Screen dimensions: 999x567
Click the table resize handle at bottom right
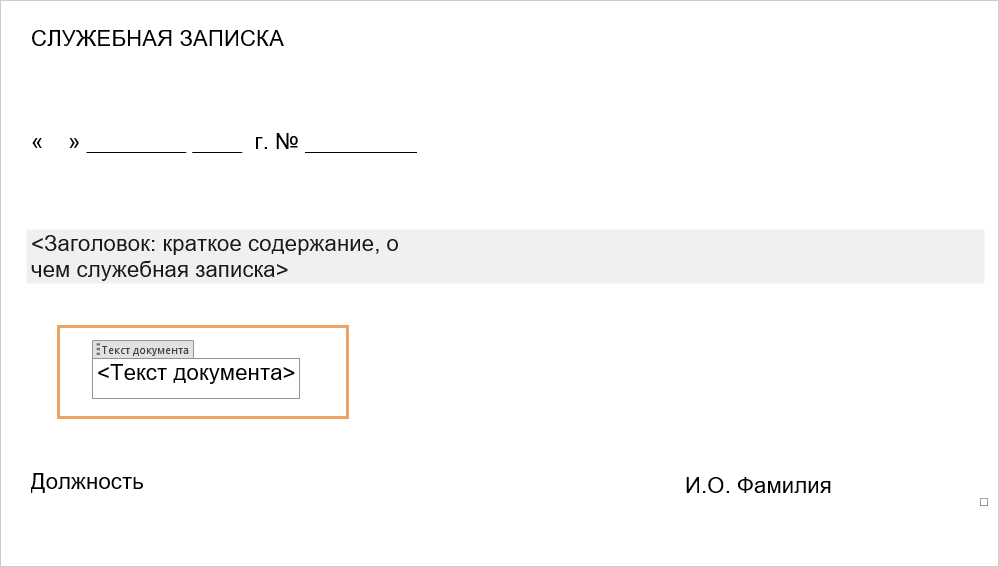point(984,502)
